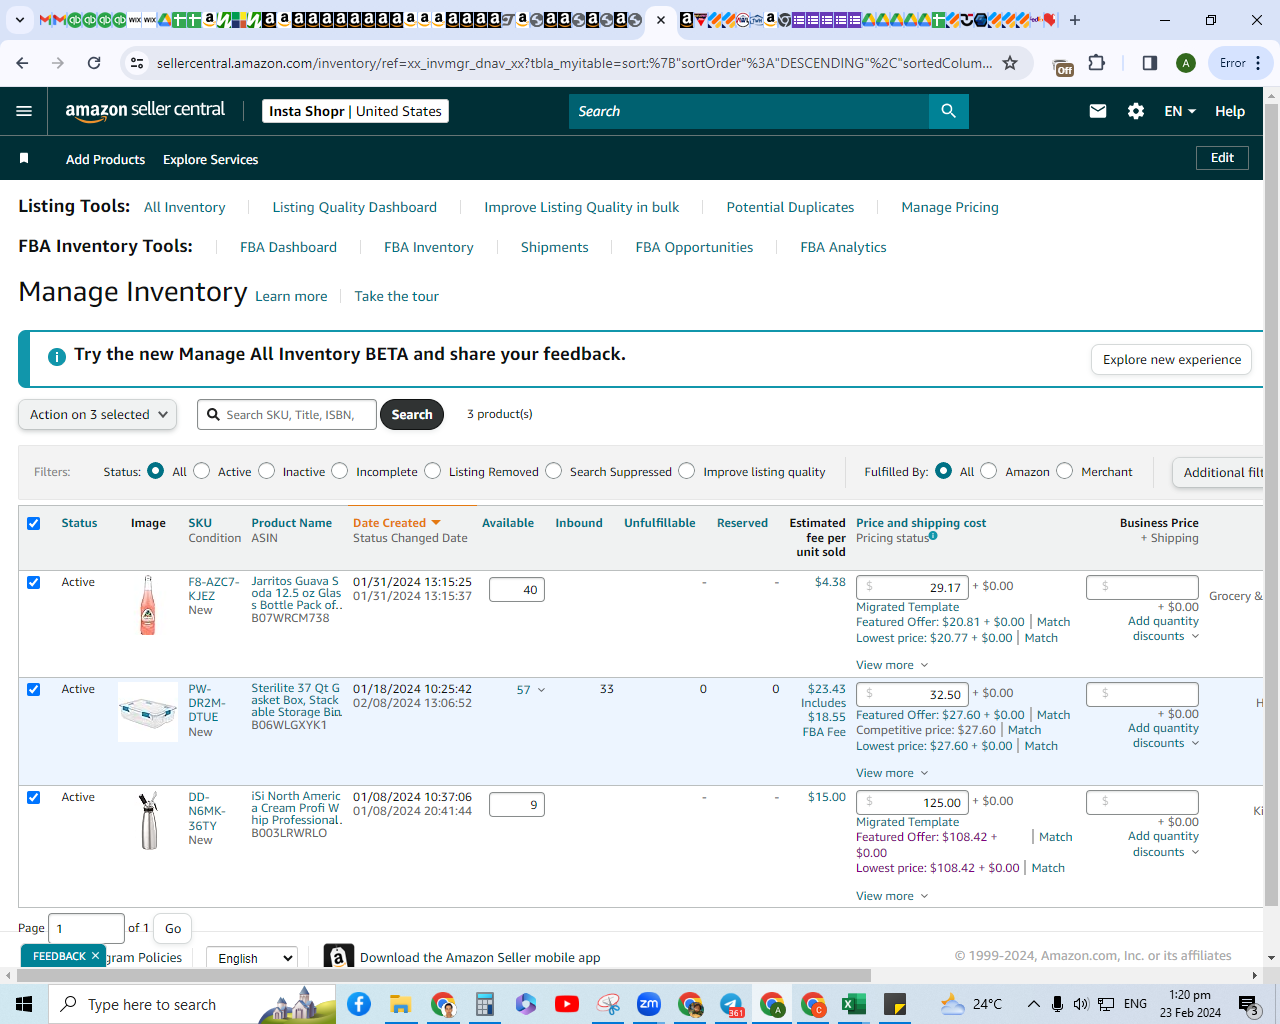The width and height of the screenshot is (1280, 1024).
Task: Select the Inactive status radio button
Action: coord(267,471)
